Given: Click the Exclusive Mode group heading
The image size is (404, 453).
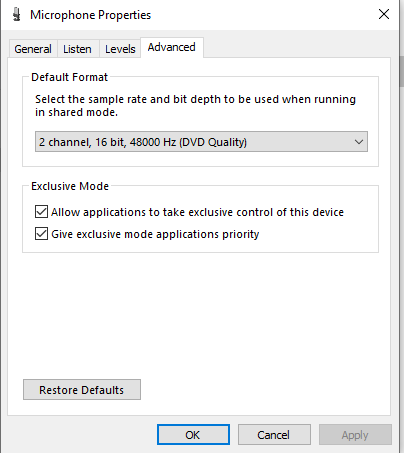Looking at the screenshot, I should pyautogui.click(x=70, y=186).
